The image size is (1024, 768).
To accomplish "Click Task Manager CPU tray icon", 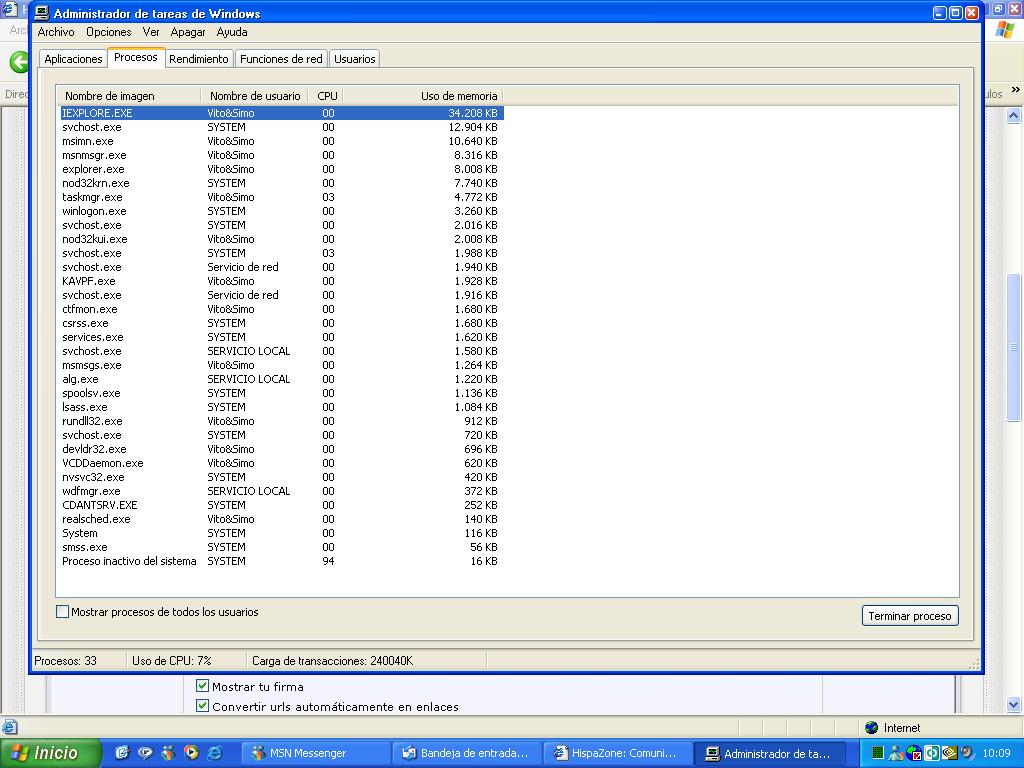I will pyautogui.click(x=878, y=753).
